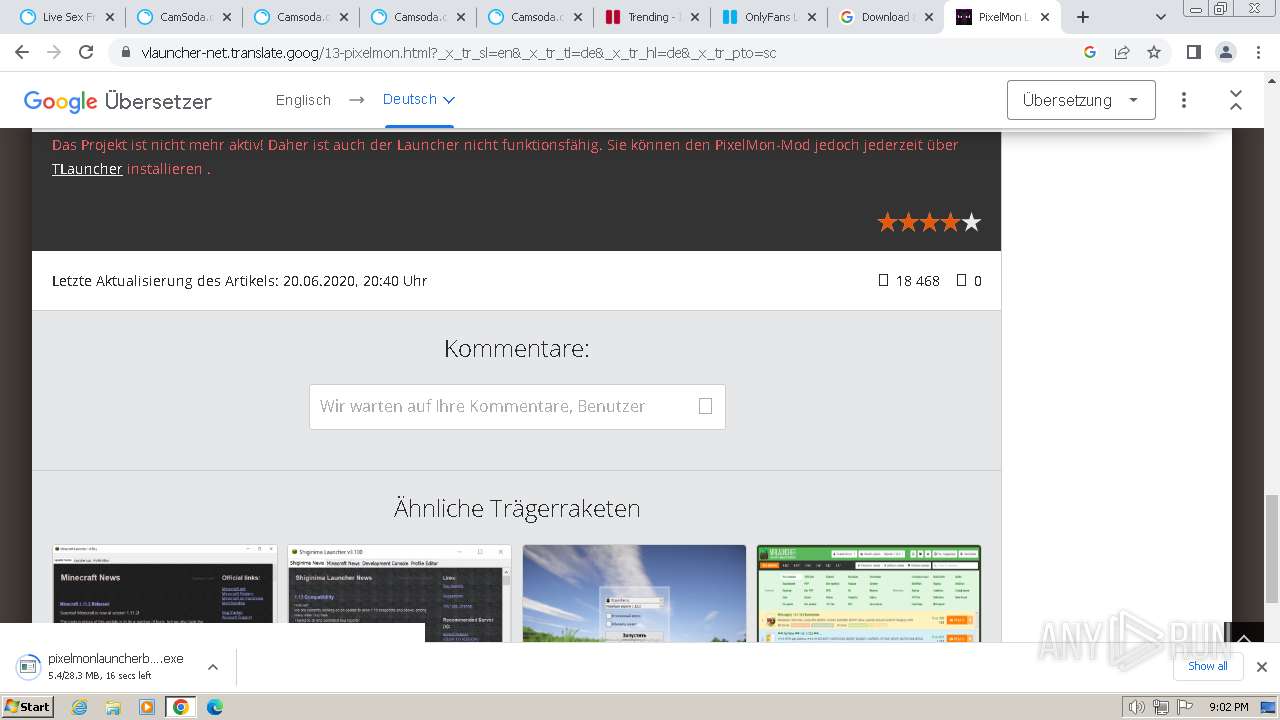Click pixelmonlauncher exe download item
Image resolution: width=1280 pixels, height=720 pixels.
click(x=115, y=667)
